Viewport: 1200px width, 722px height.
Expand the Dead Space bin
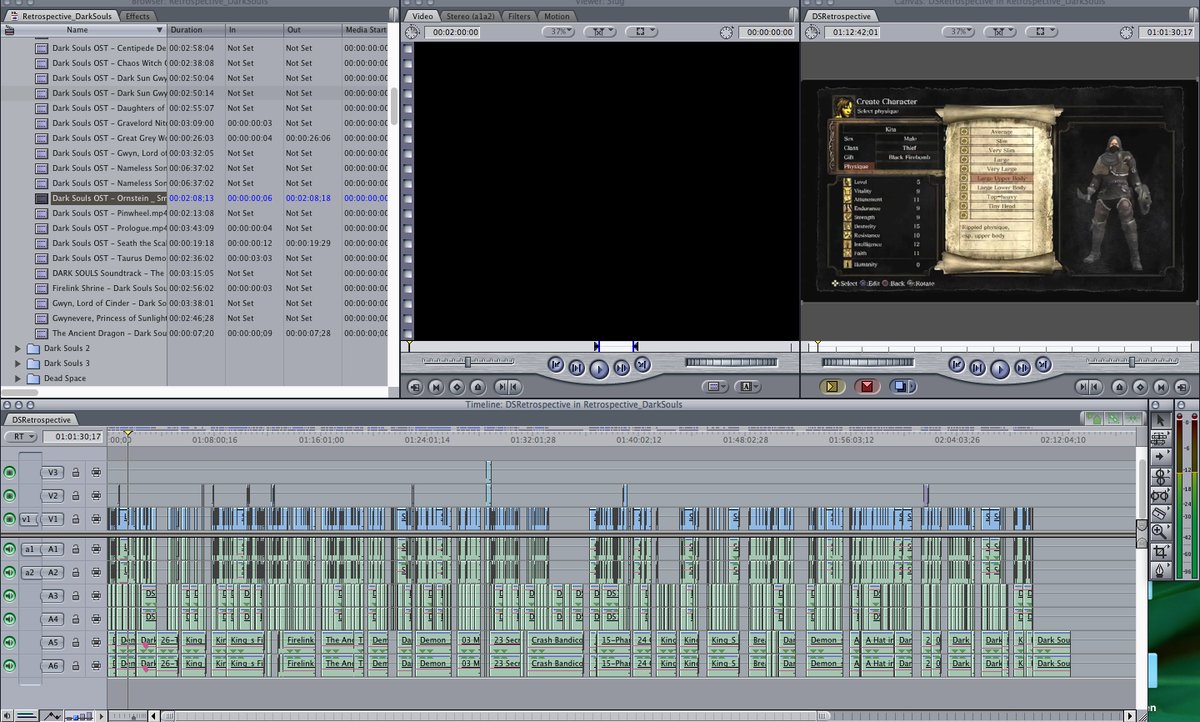(x=18, y=378)
